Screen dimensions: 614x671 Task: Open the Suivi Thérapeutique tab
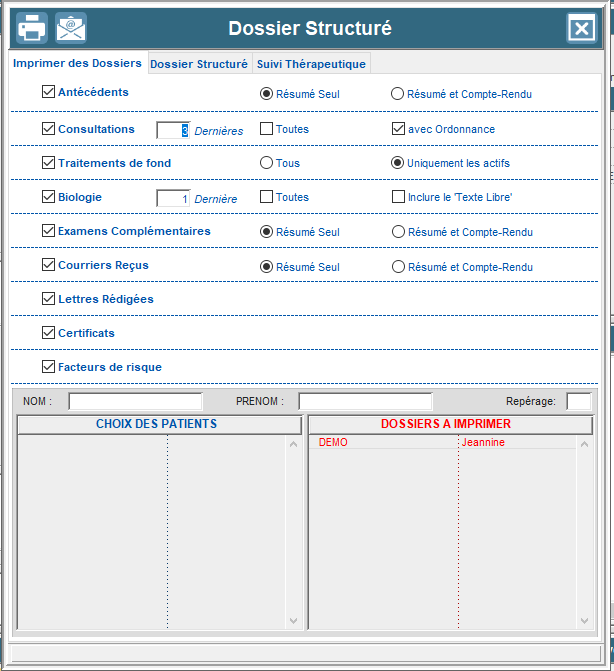point(311,64)
